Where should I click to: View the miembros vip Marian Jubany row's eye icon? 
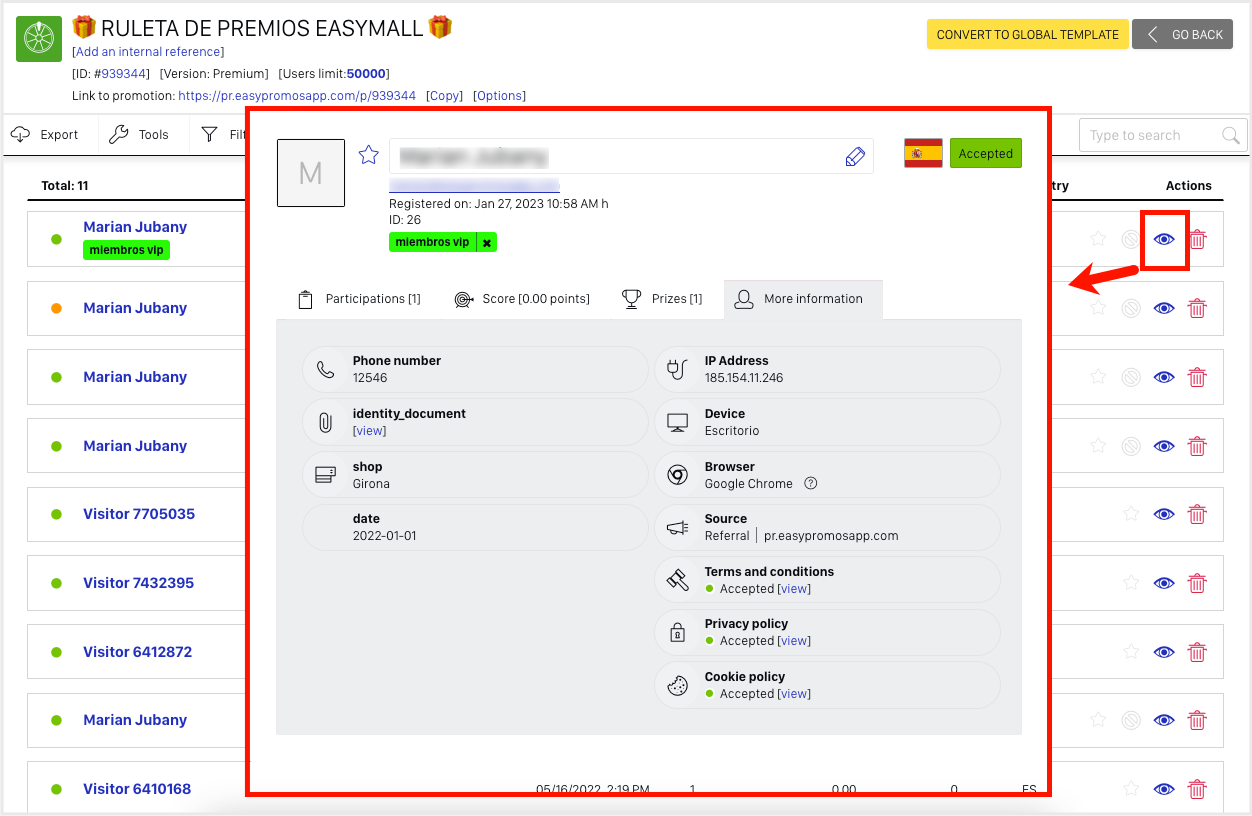[x=1164, y=240]
